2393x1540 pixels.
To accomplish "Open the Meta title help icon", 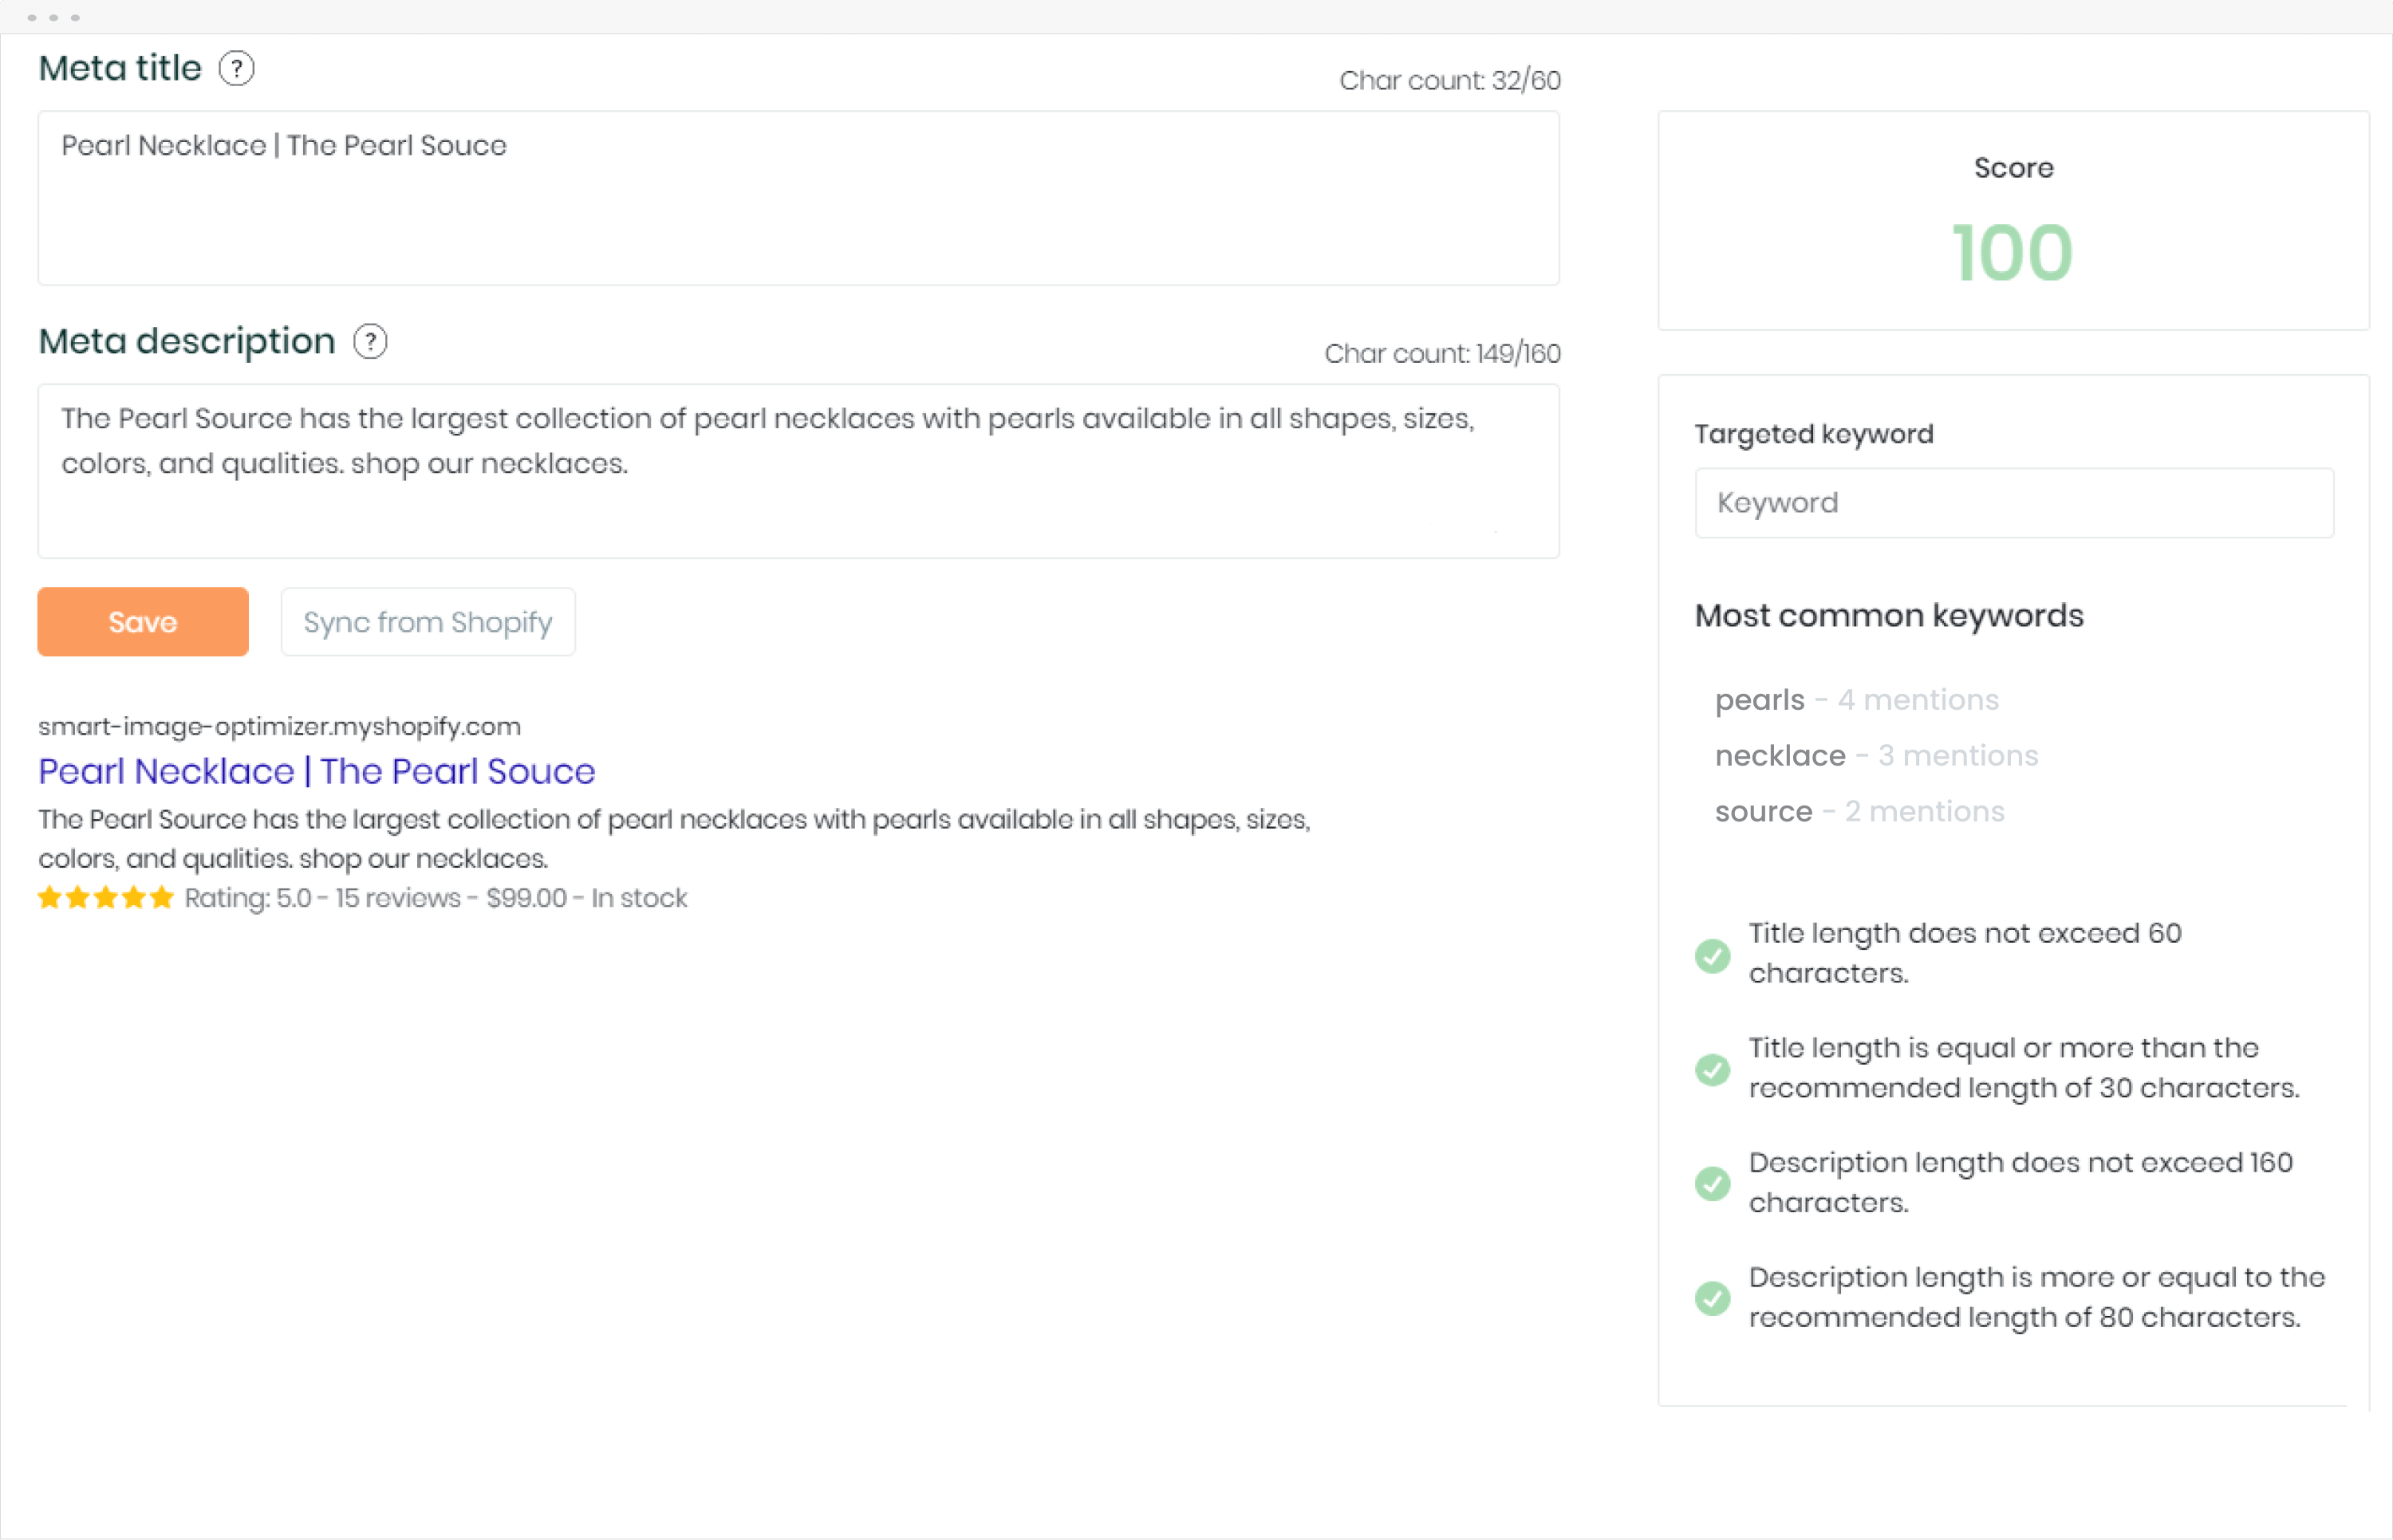I will point(236,68).
